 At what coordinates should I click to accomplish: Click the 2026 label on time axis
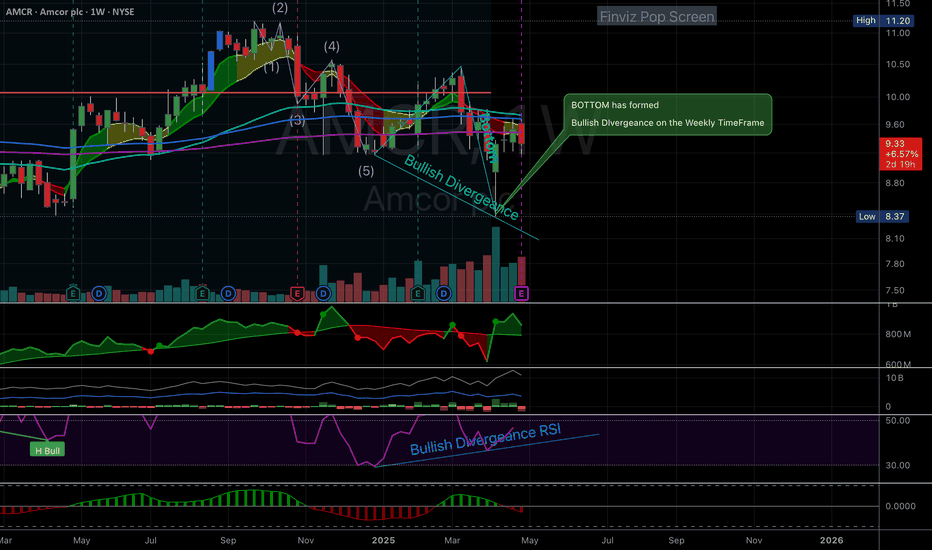tap(831, 540)
